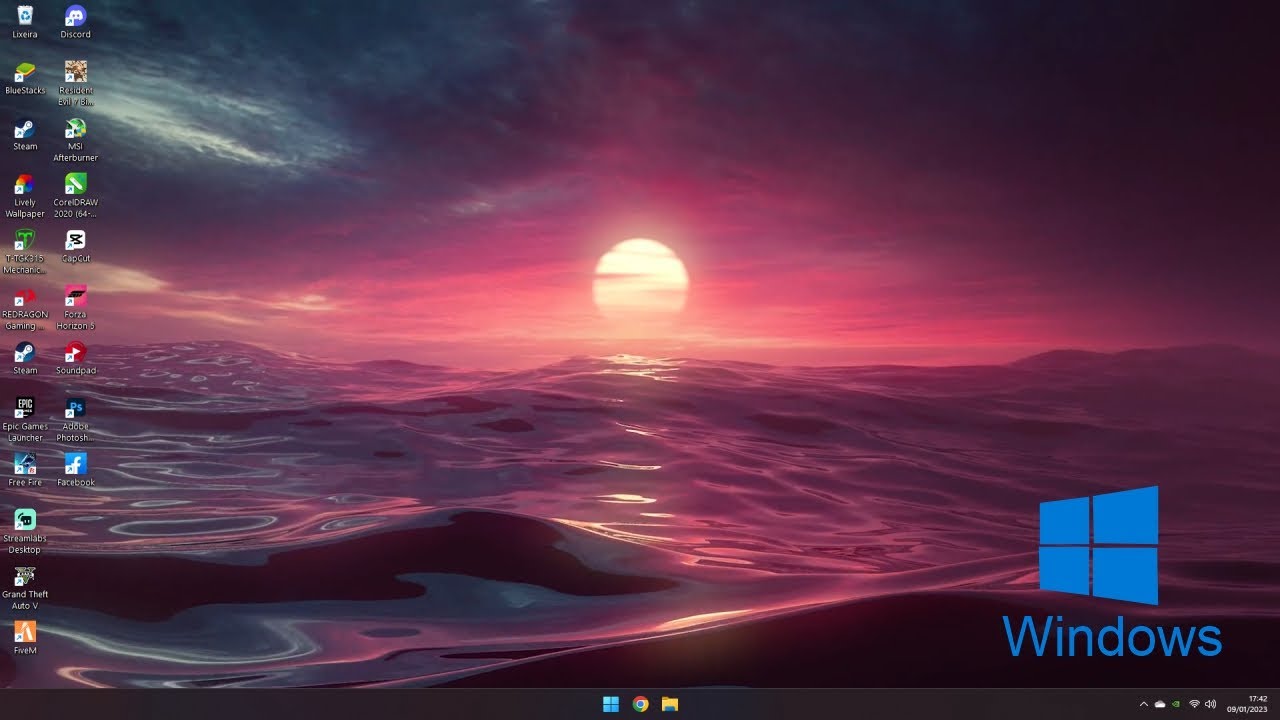Image resolution: width=1280 pixels, height=720 pixels.
Task: Click the CorelDRAW 2020 shortcut
Action: [75, 195]
